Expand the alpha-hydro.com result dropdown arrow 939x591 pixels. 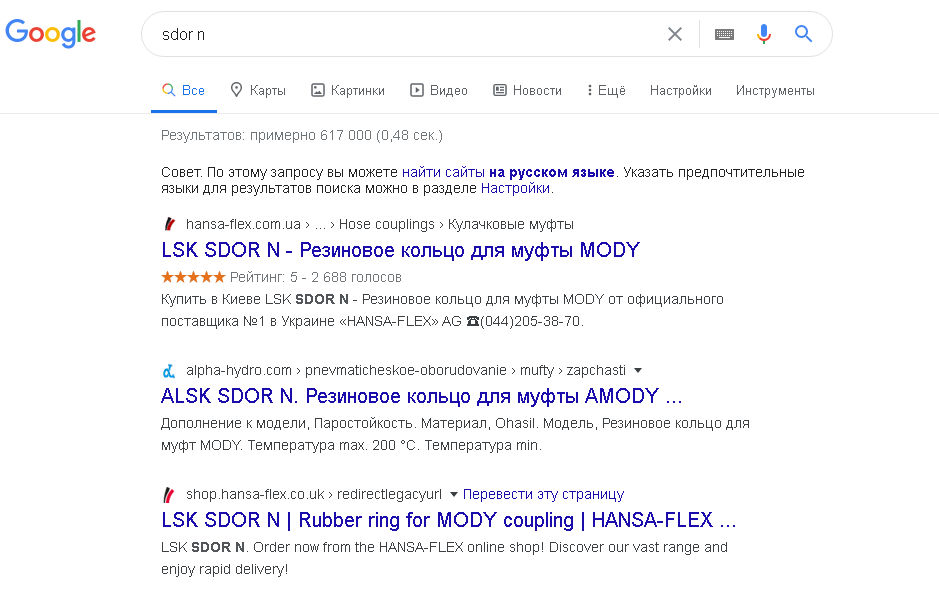click(x=638, y=370)
